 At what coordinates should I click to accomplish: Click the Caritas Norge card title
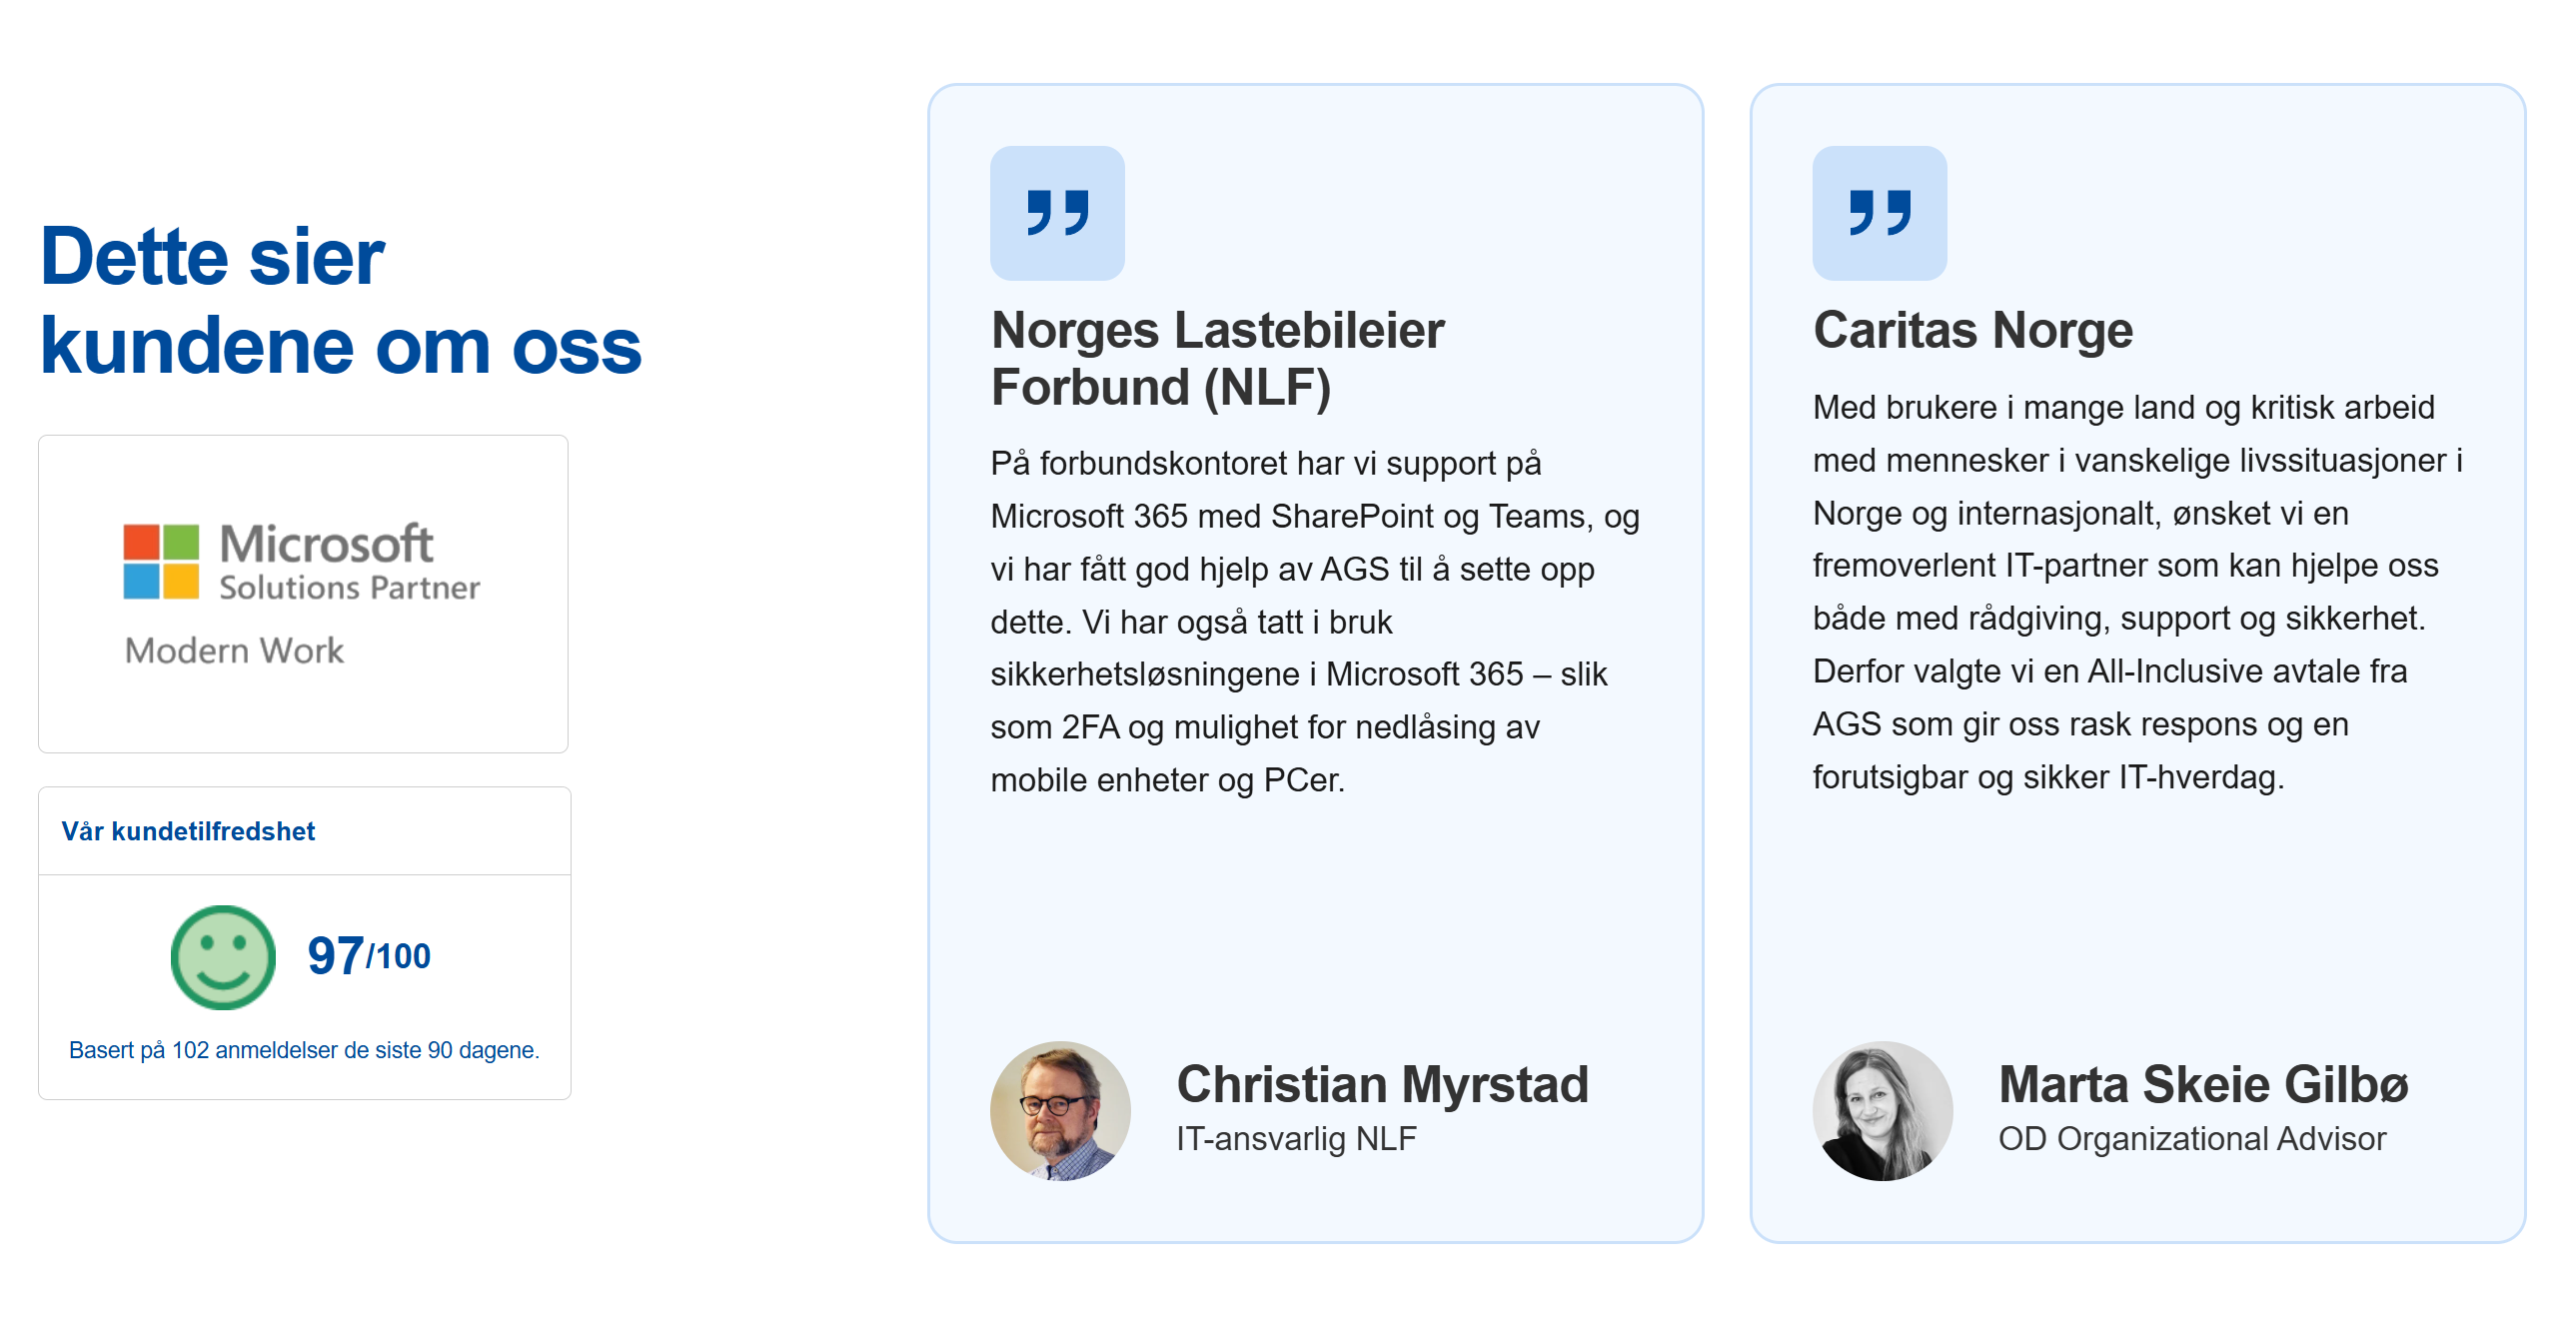(x=1972, y=330)
